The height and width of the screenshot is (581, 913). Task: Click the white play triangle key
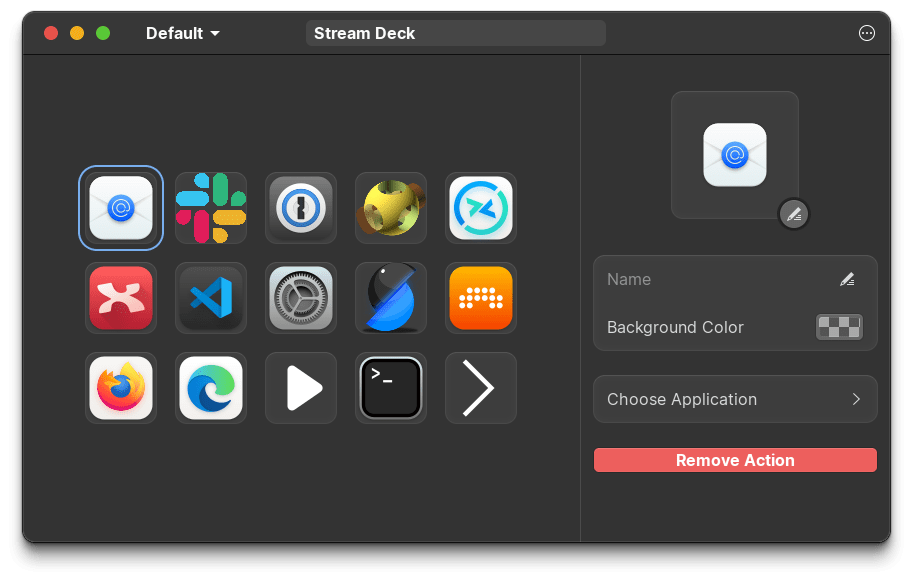pos(301,388)
